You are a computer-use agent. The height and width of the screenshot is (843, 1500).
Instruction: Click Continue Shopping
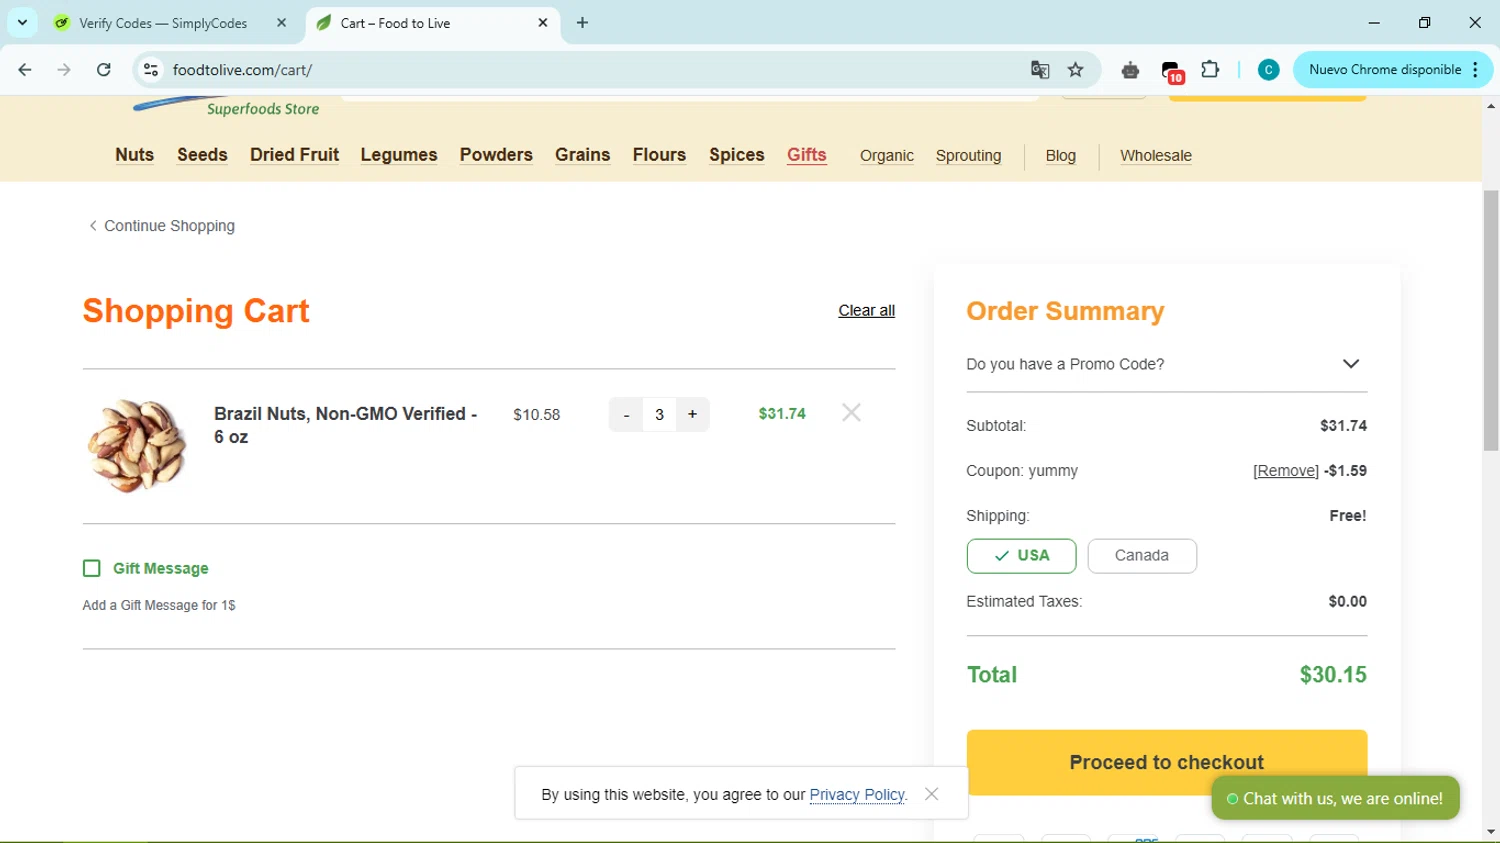coord(162,226)
